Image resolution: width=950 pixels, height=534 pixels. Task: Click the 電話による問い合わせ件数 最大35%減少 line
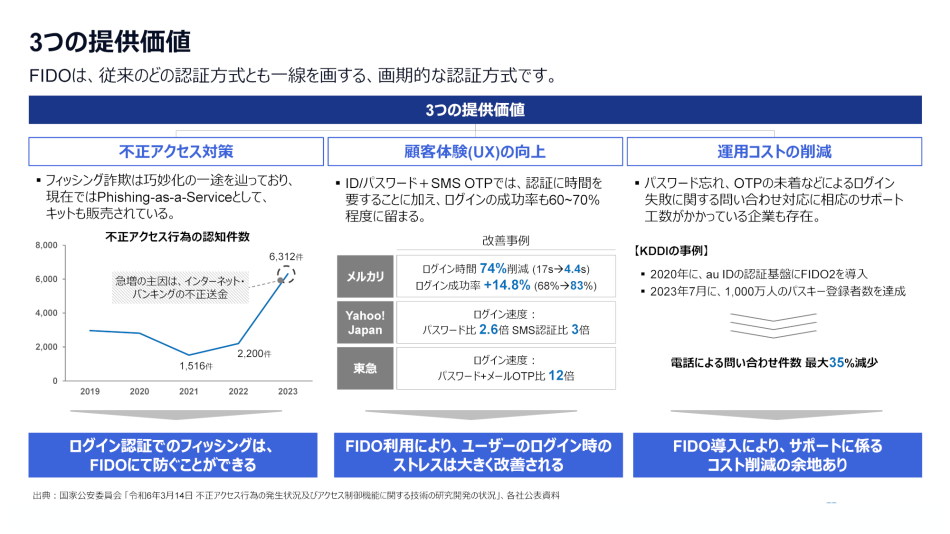[774, 362]
